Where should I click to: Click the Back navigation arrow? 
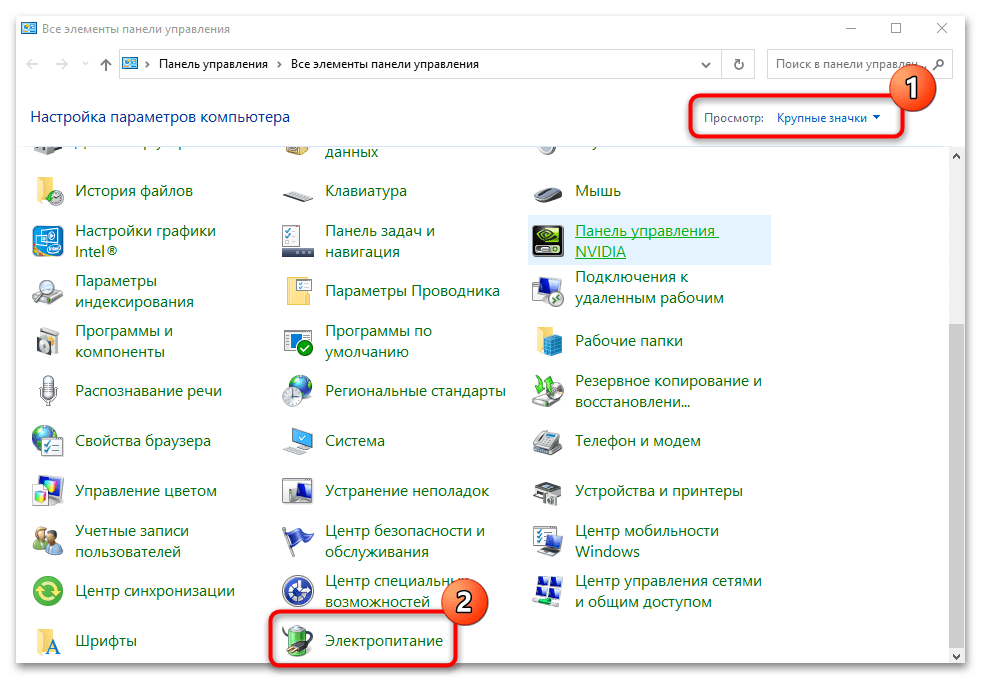pos(33,64)
